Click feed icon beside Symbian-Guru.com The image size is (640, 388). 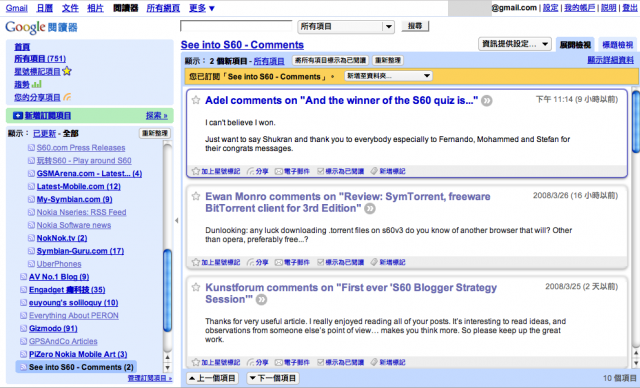pyautogui.click(x=31, y=251)
